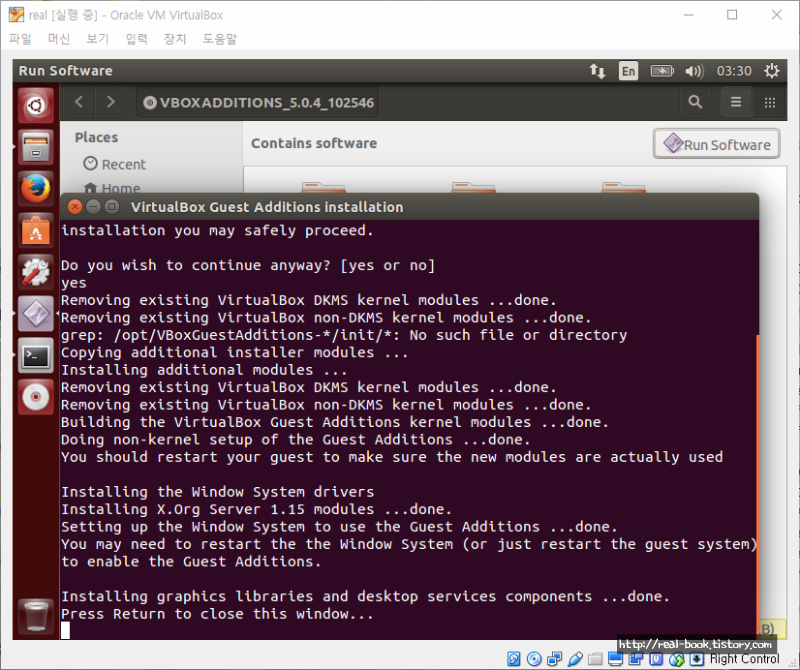Close the Guest Additions installation window

click(x=75, y=207)
